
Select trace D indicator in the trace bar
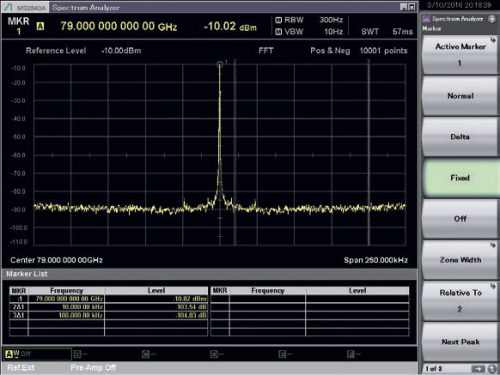[214, 354]
